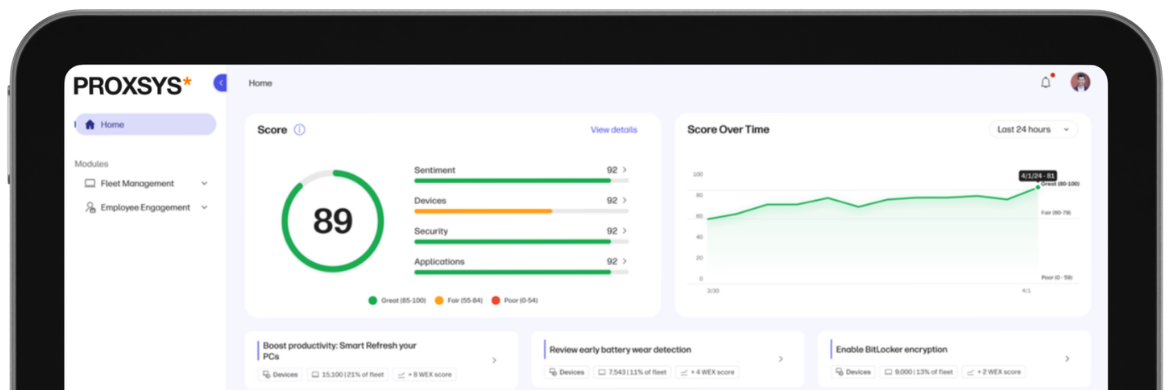Click the 9,000 | 13% of fleet tag
1170x390 pixels.
tap(919, 371)
